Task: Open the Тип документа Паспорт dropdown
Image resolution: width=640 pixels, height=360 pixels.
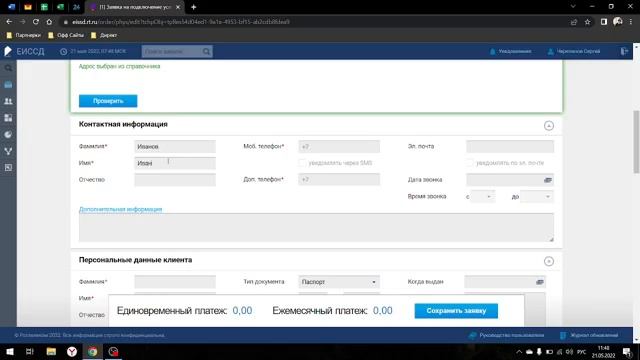Action: pyautogui.click(x=339, y=282)
